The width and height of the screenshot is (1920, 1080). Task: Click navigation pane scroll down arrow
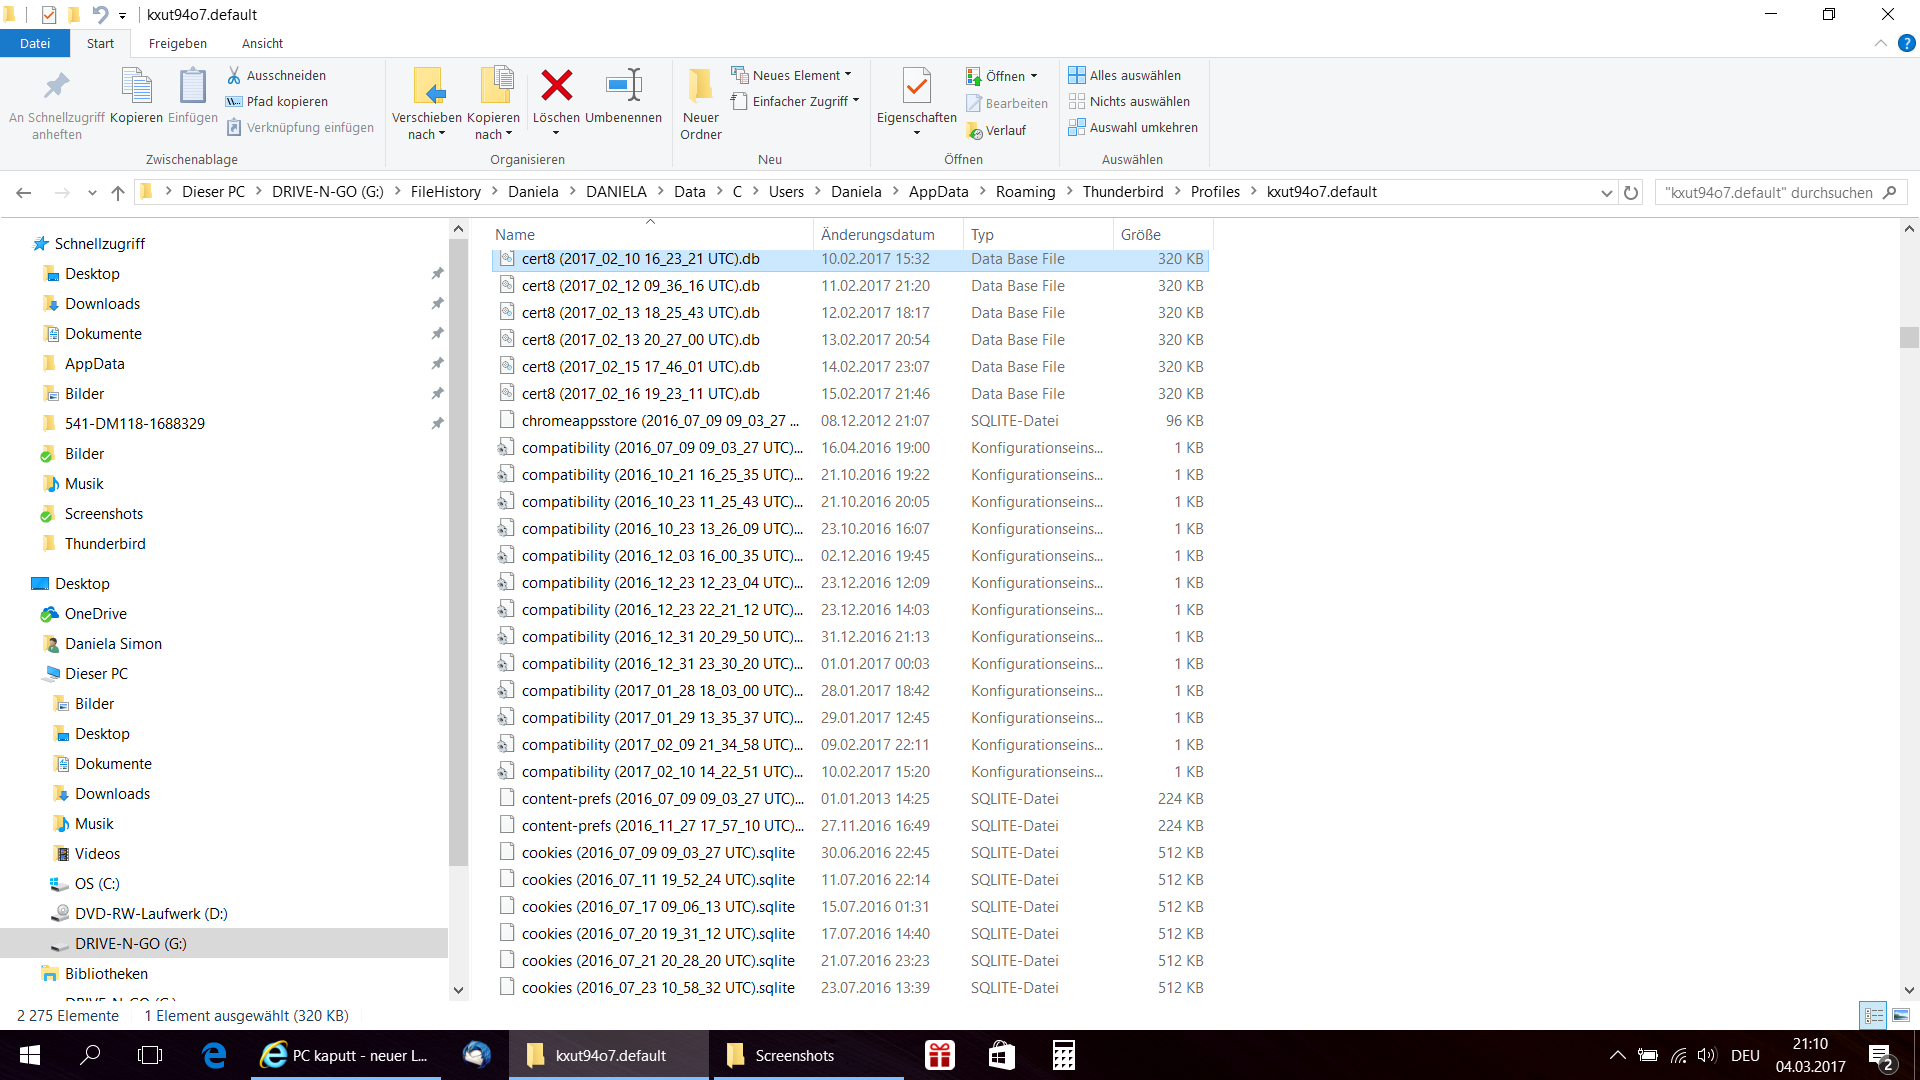click(458, 990)
